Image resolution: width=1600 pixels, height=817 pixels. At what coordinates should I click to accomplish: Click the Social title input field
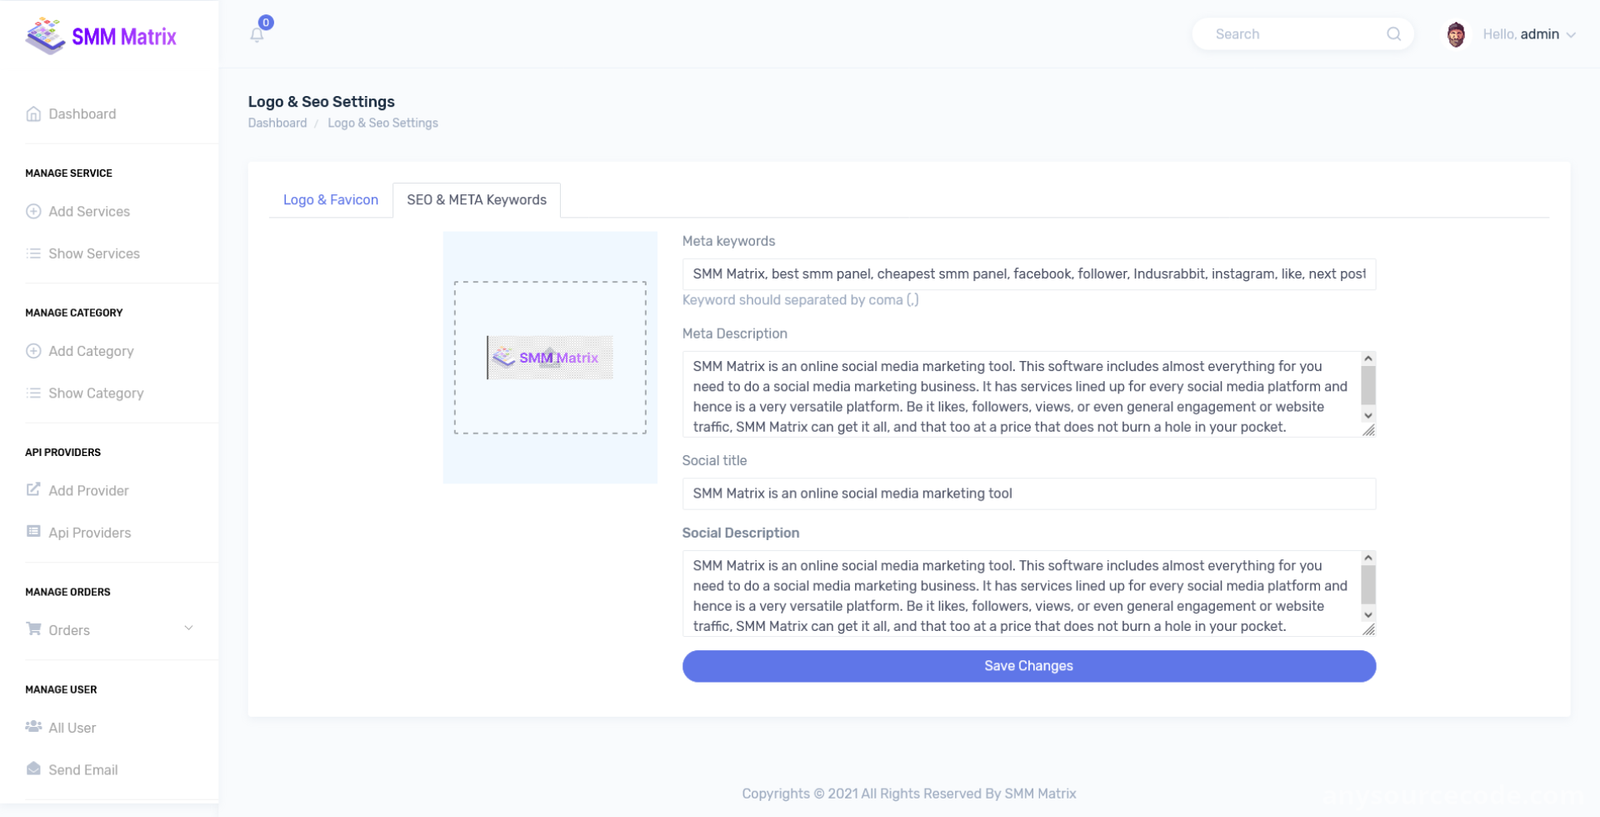[x=1029, y=493]
